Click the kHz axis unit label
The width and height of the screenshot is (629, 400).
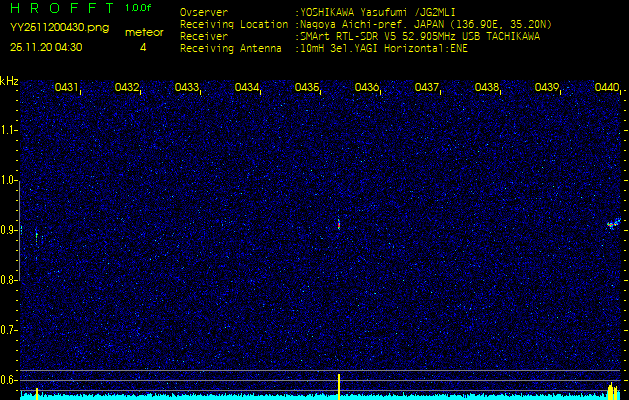click(9, 81)
